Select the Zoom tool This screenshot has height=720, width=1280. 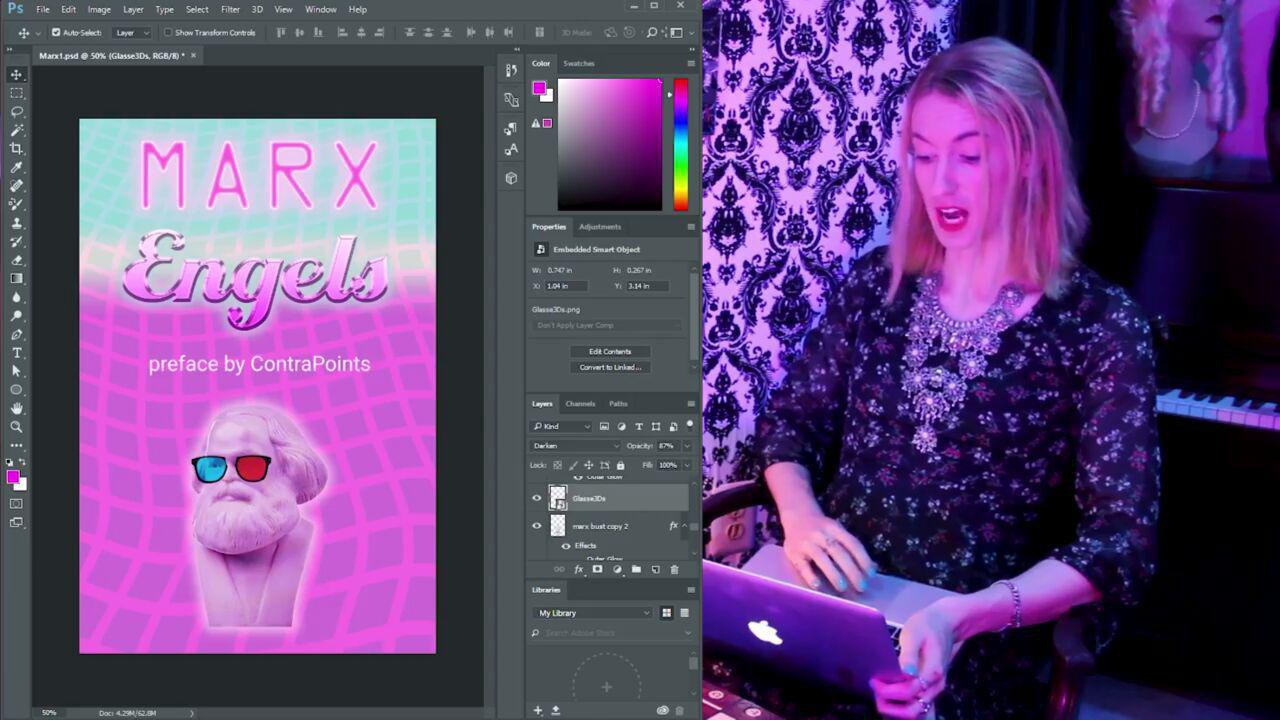coord(16,427)
